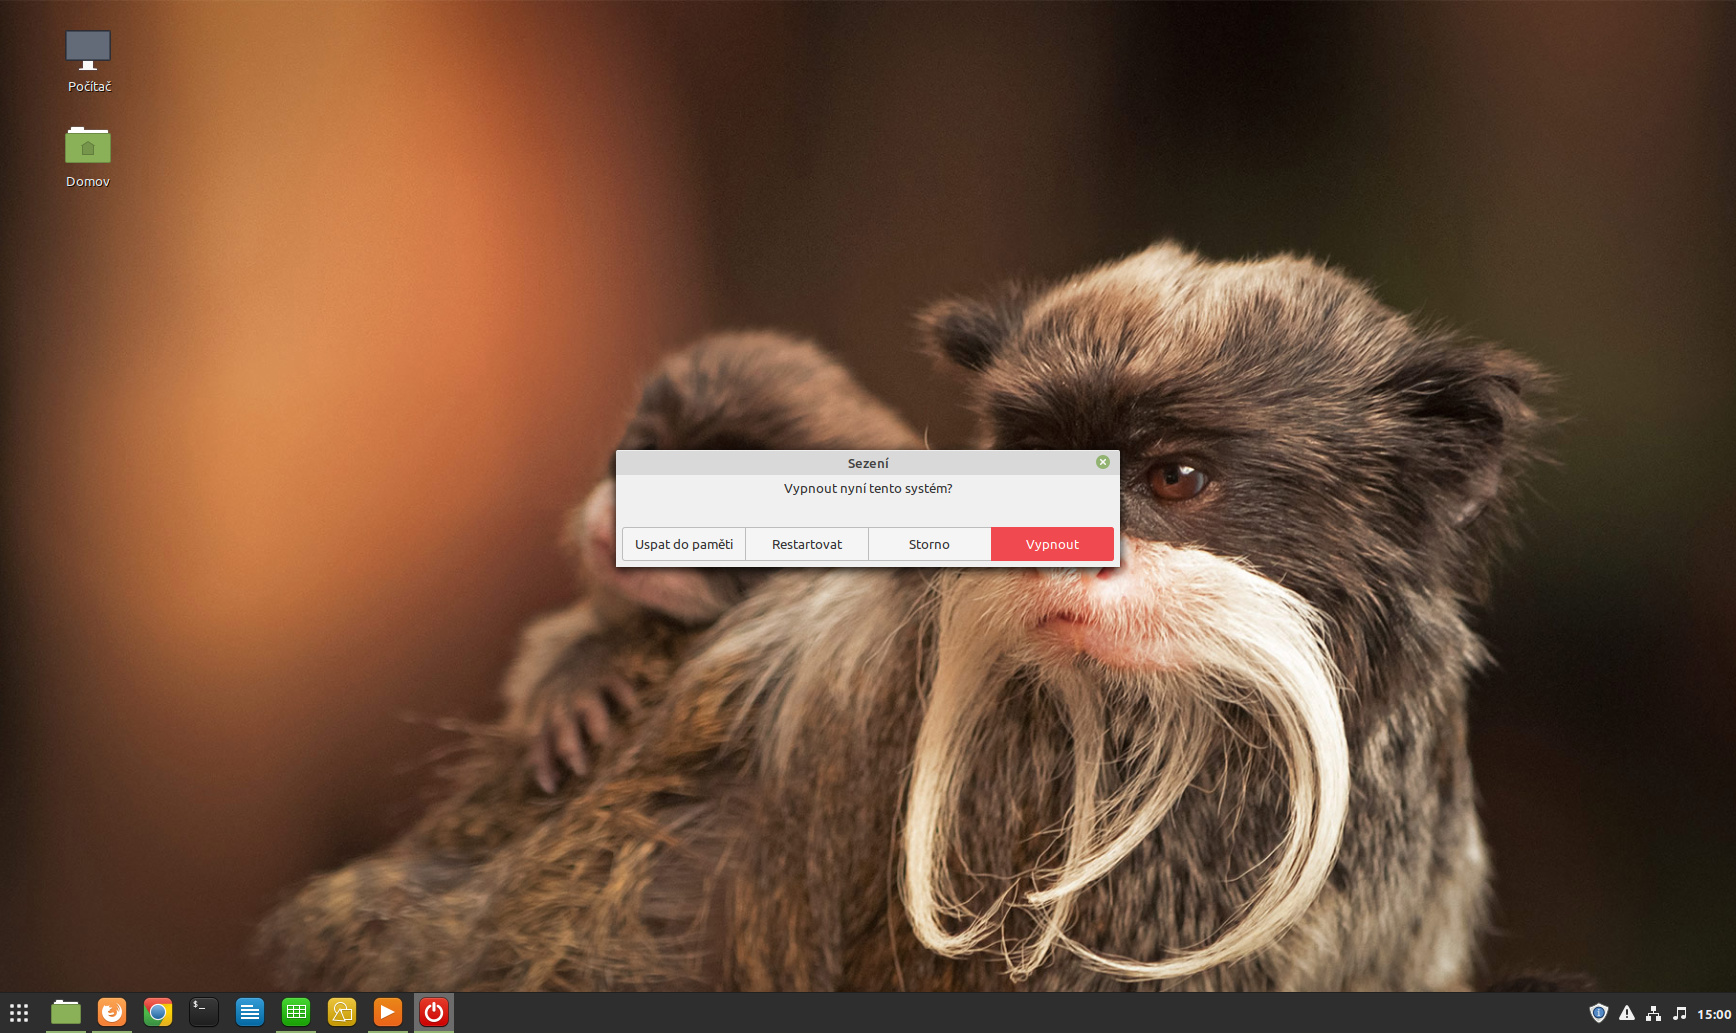This screenshot has height=1033, width=1736.
Task: Click the warning triangle tray icon
Action: pos(1627,1013)
